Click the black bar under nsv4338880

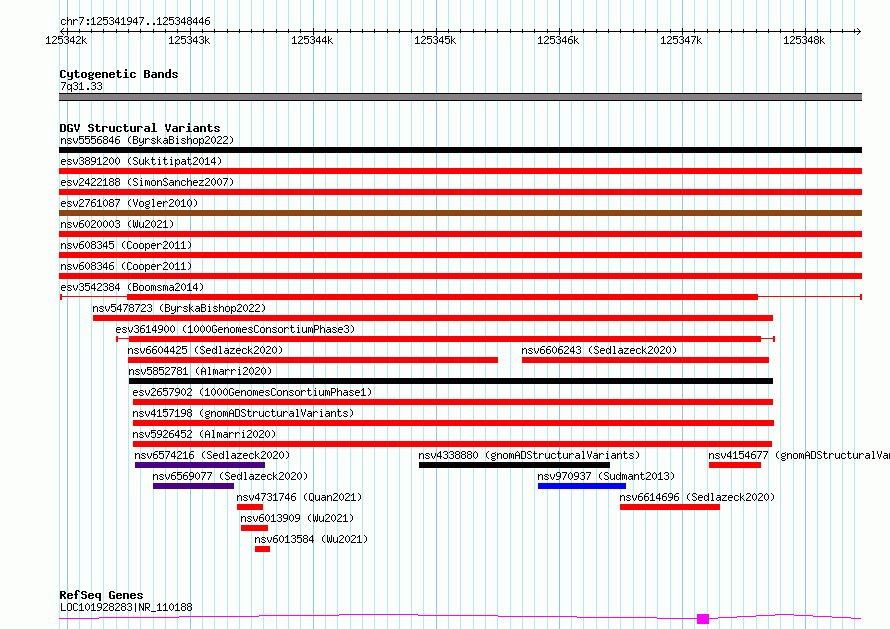coord(514,466)
